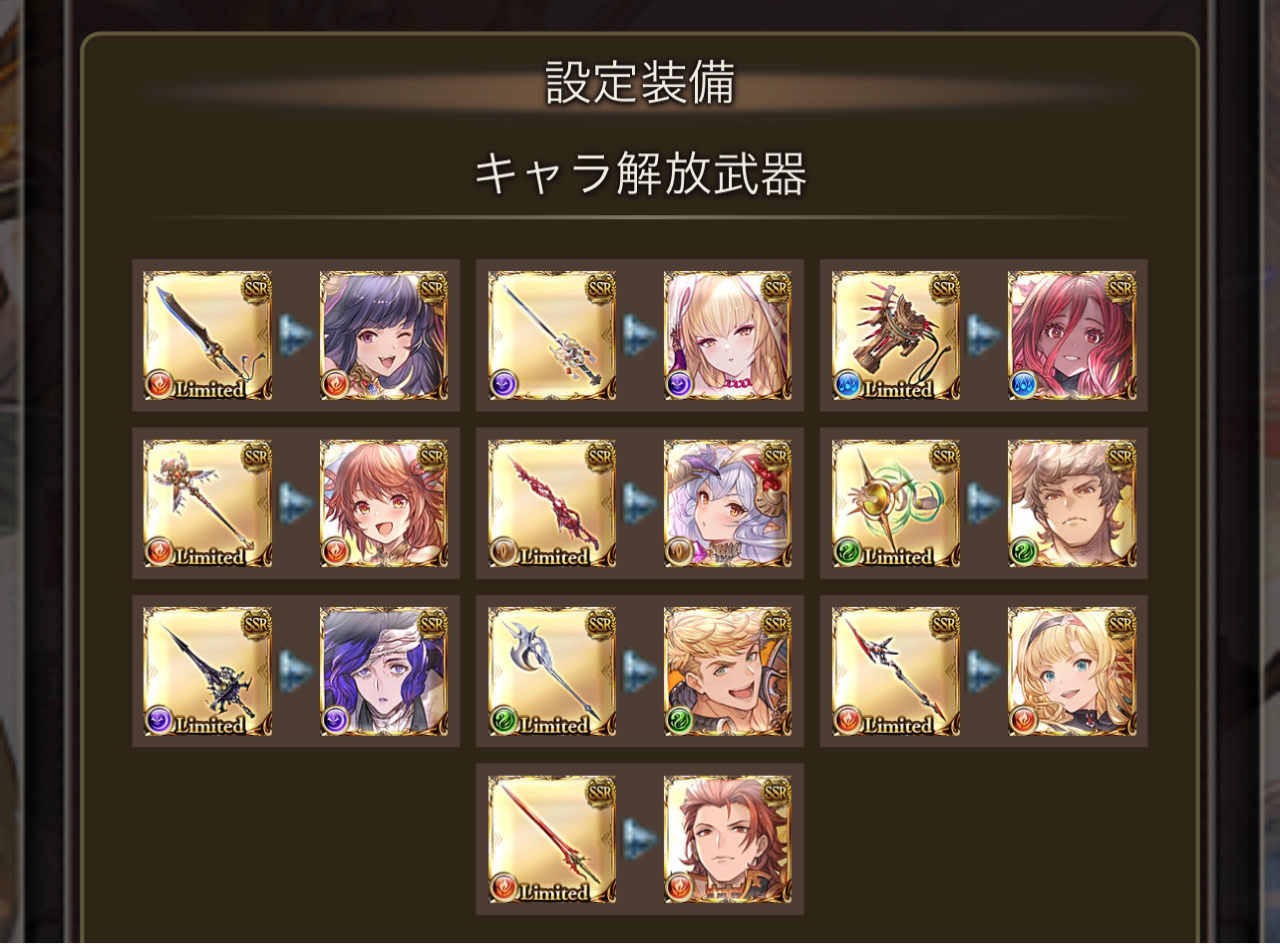
Task: Open the blond grinning wind man portrait
Action: tap(728, 672)
